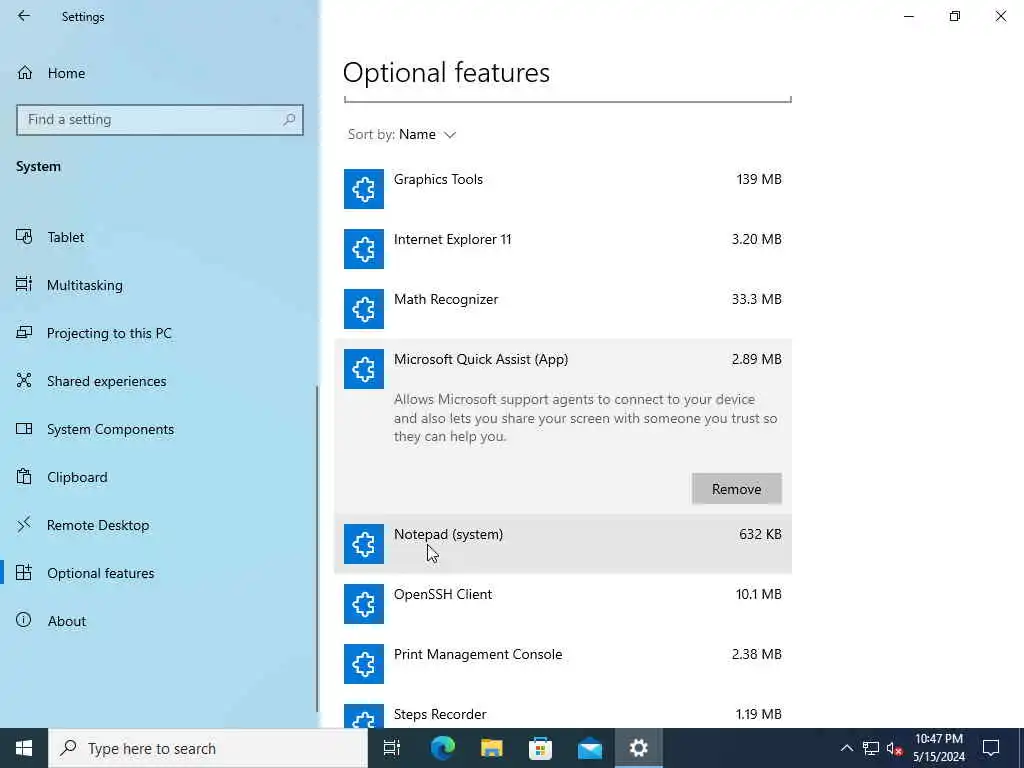Open the Sort by Name dropdown
Image resolution: width=1024 pixels, height=768 pixels.
[x=402, y=135]
